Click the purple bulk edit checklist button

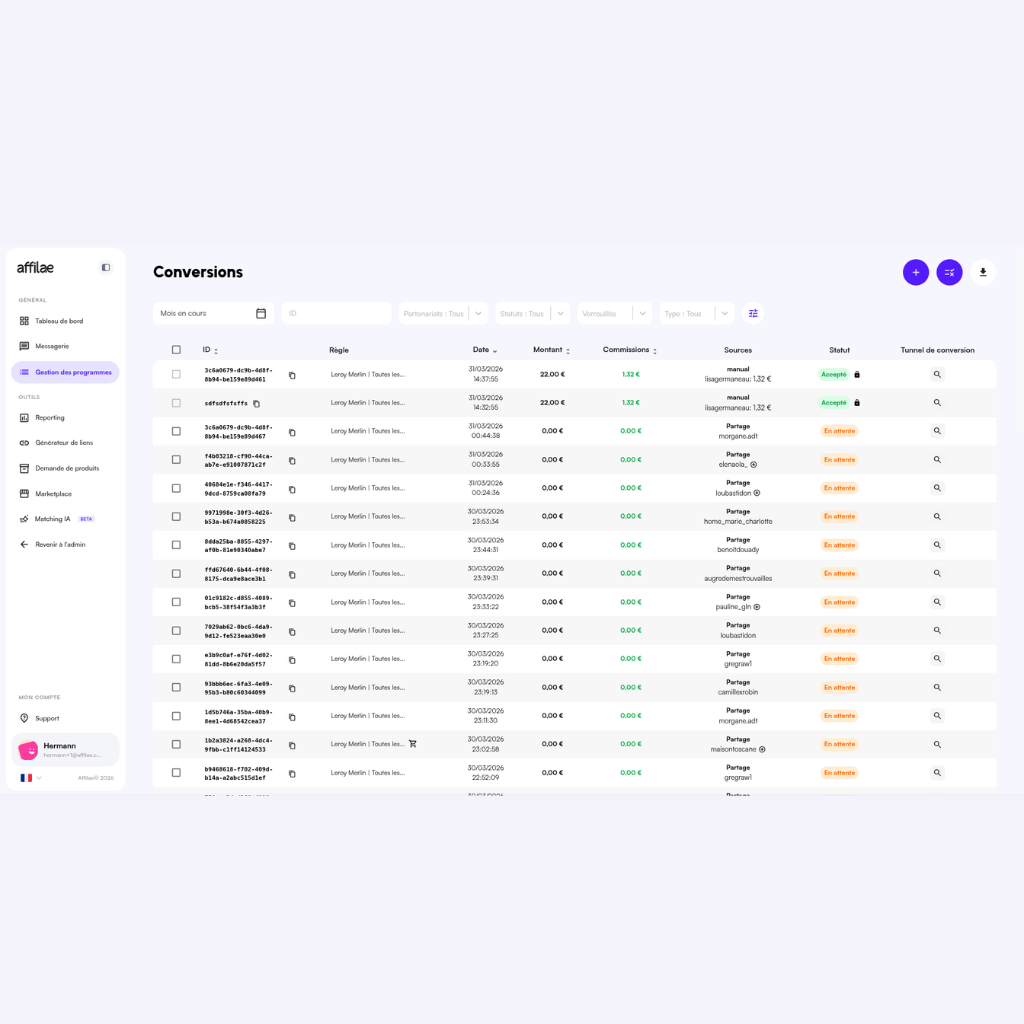click(x=949, y=272)
